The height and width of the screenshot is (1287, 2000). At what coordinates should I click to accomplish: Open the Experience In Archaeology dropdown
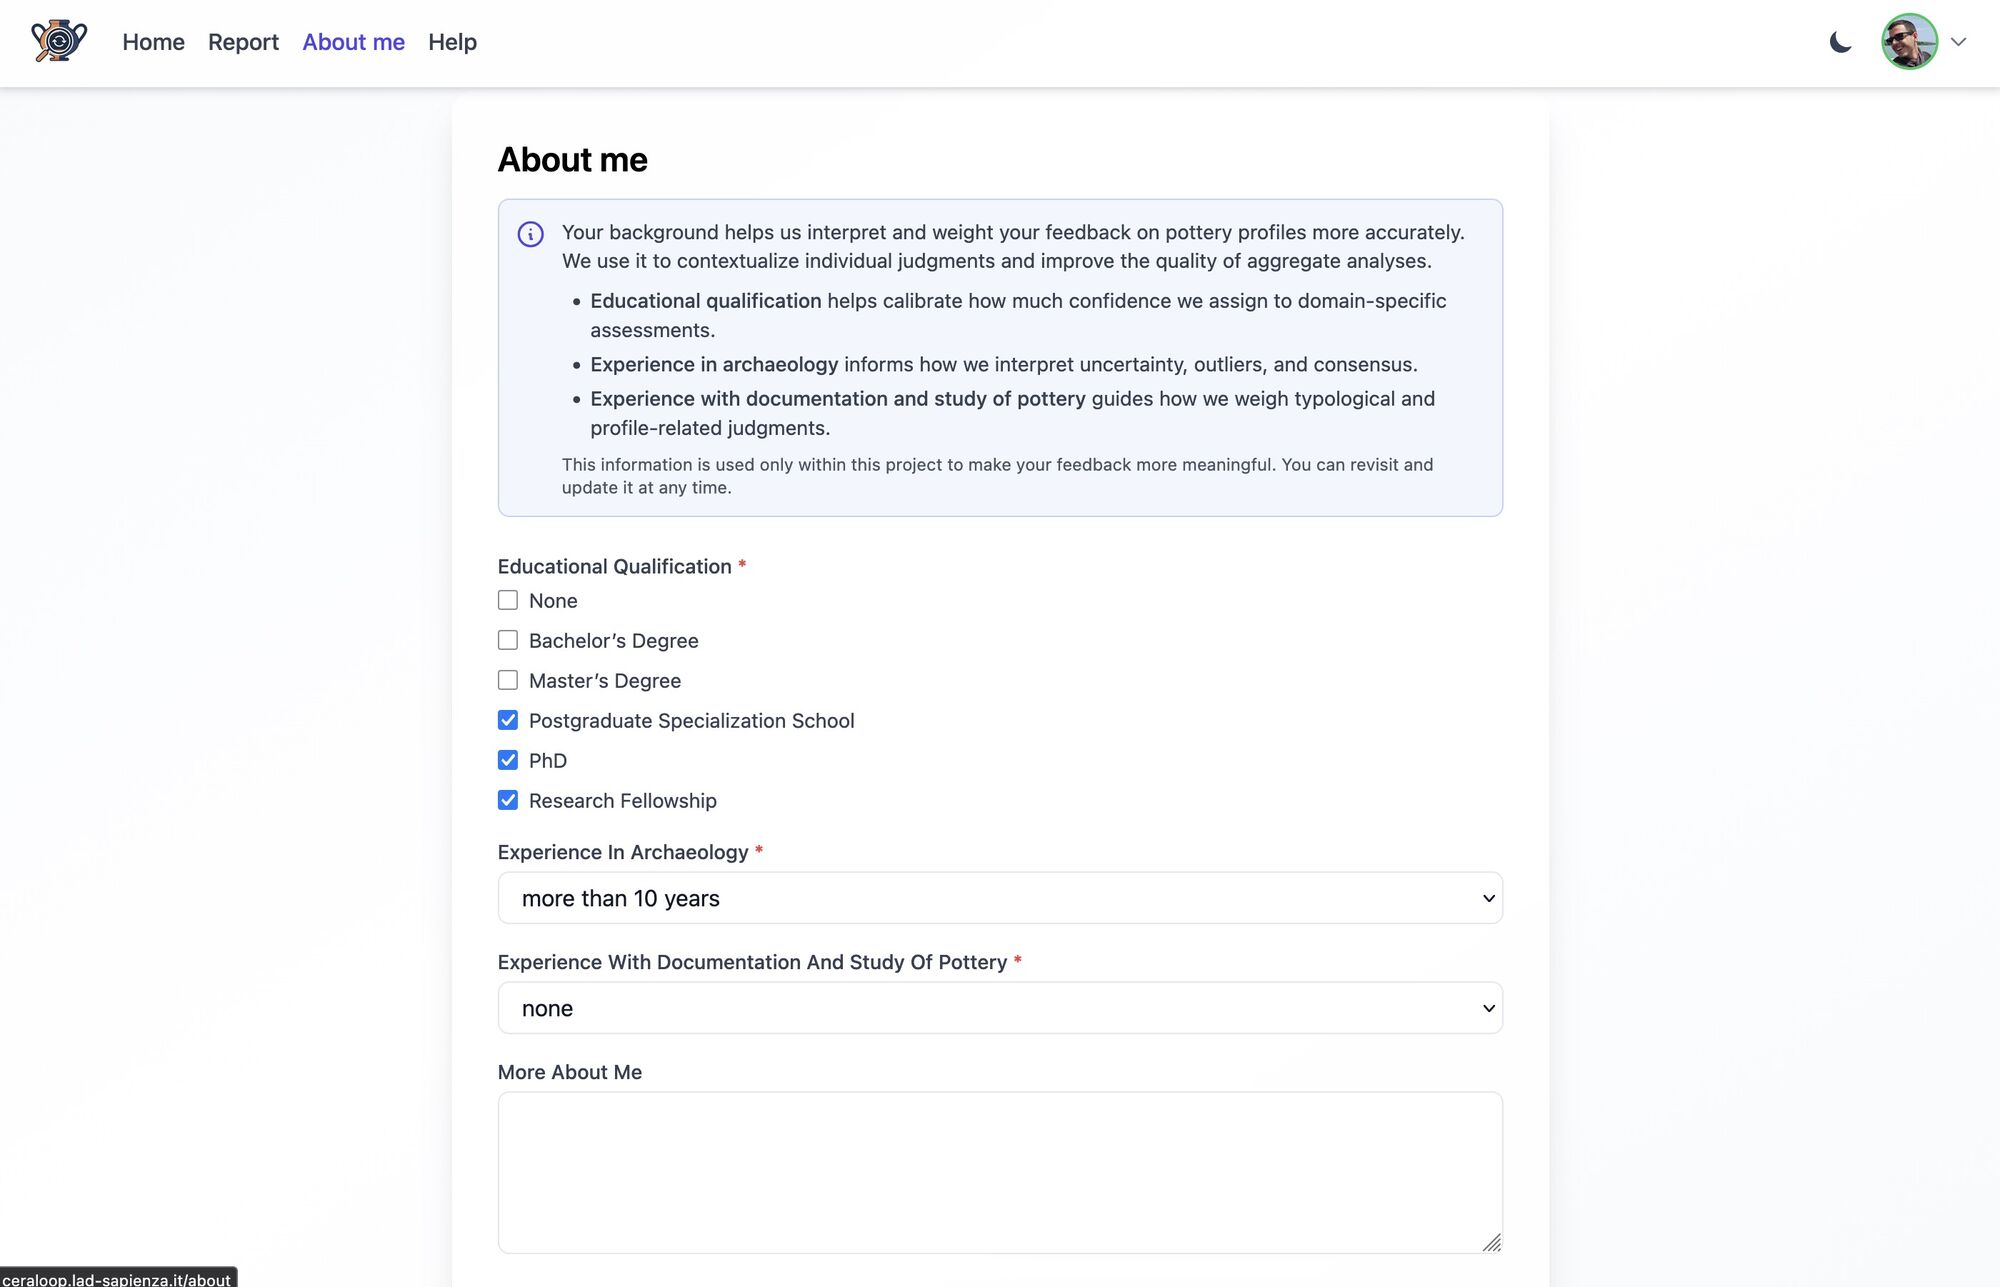[x=1000, y=897]
